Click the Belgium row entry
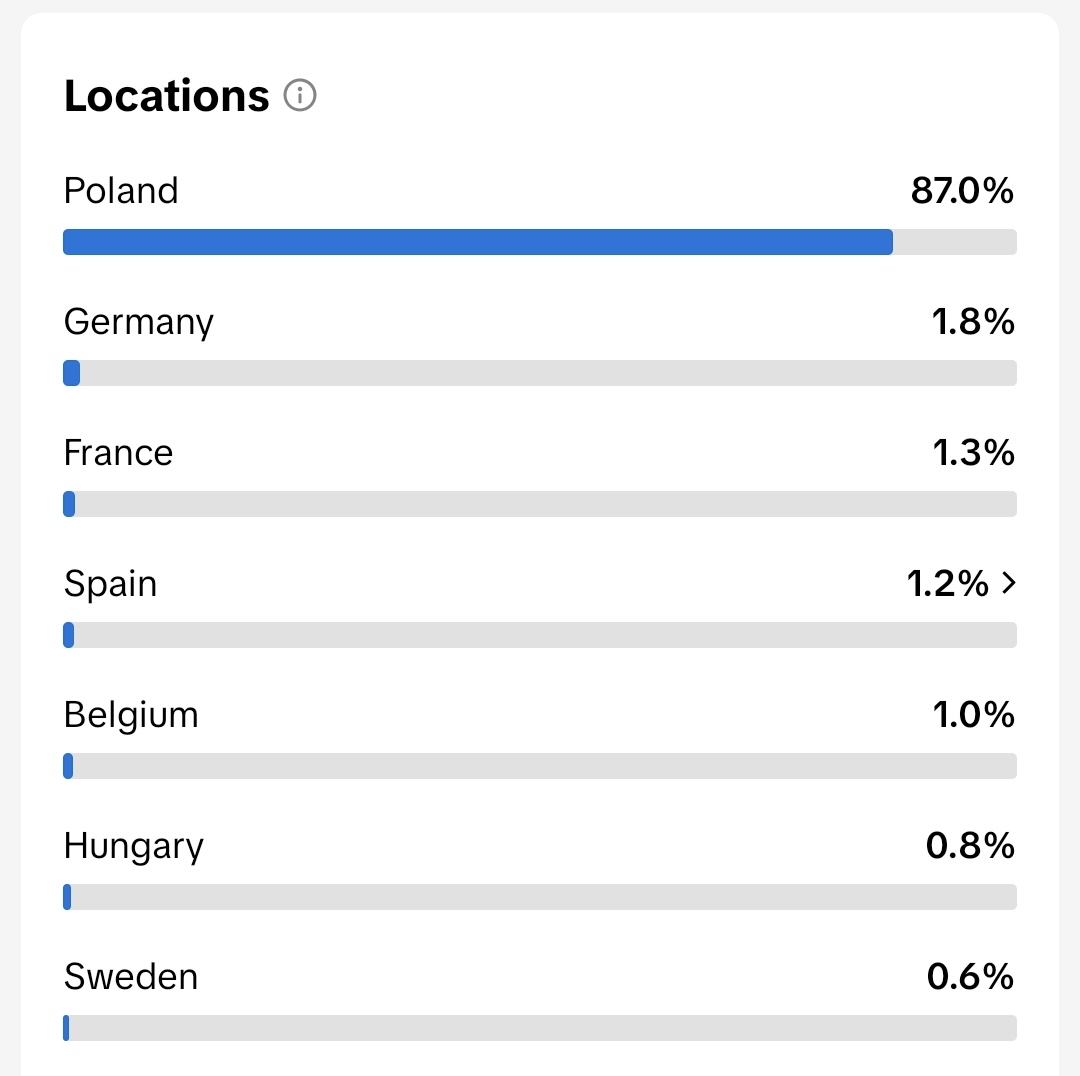Image resolution: width=1080 pixels, height=1076 pixels. coord(131,714)
